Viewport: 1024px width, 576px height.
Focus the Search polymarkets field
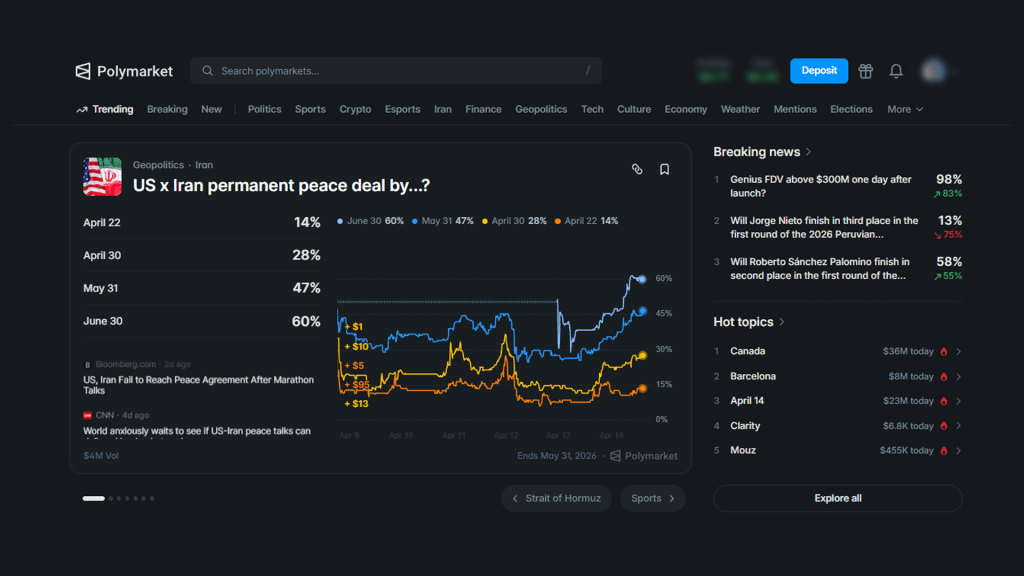click(x=396, y=71)
